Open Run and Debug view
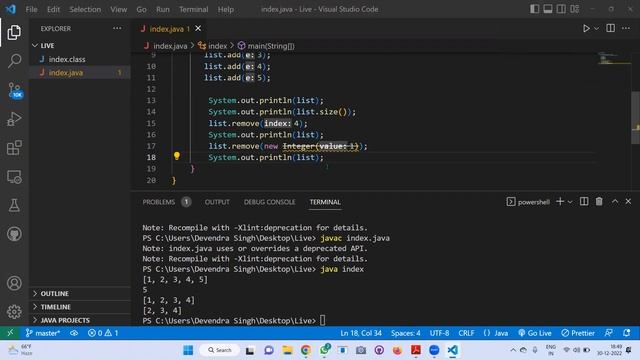 pos(14,119)
